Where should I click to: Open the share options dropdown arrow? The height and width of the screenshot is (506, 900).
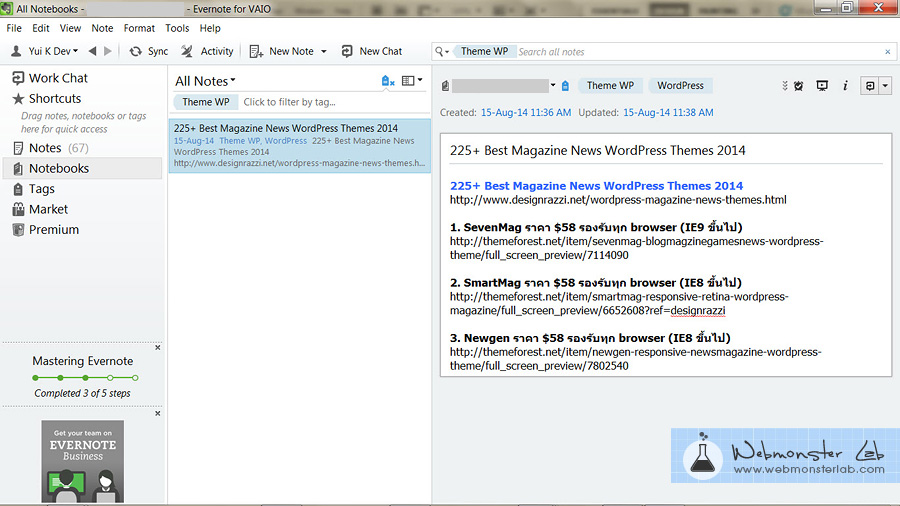pyautogui.click(x=885, y=86)
